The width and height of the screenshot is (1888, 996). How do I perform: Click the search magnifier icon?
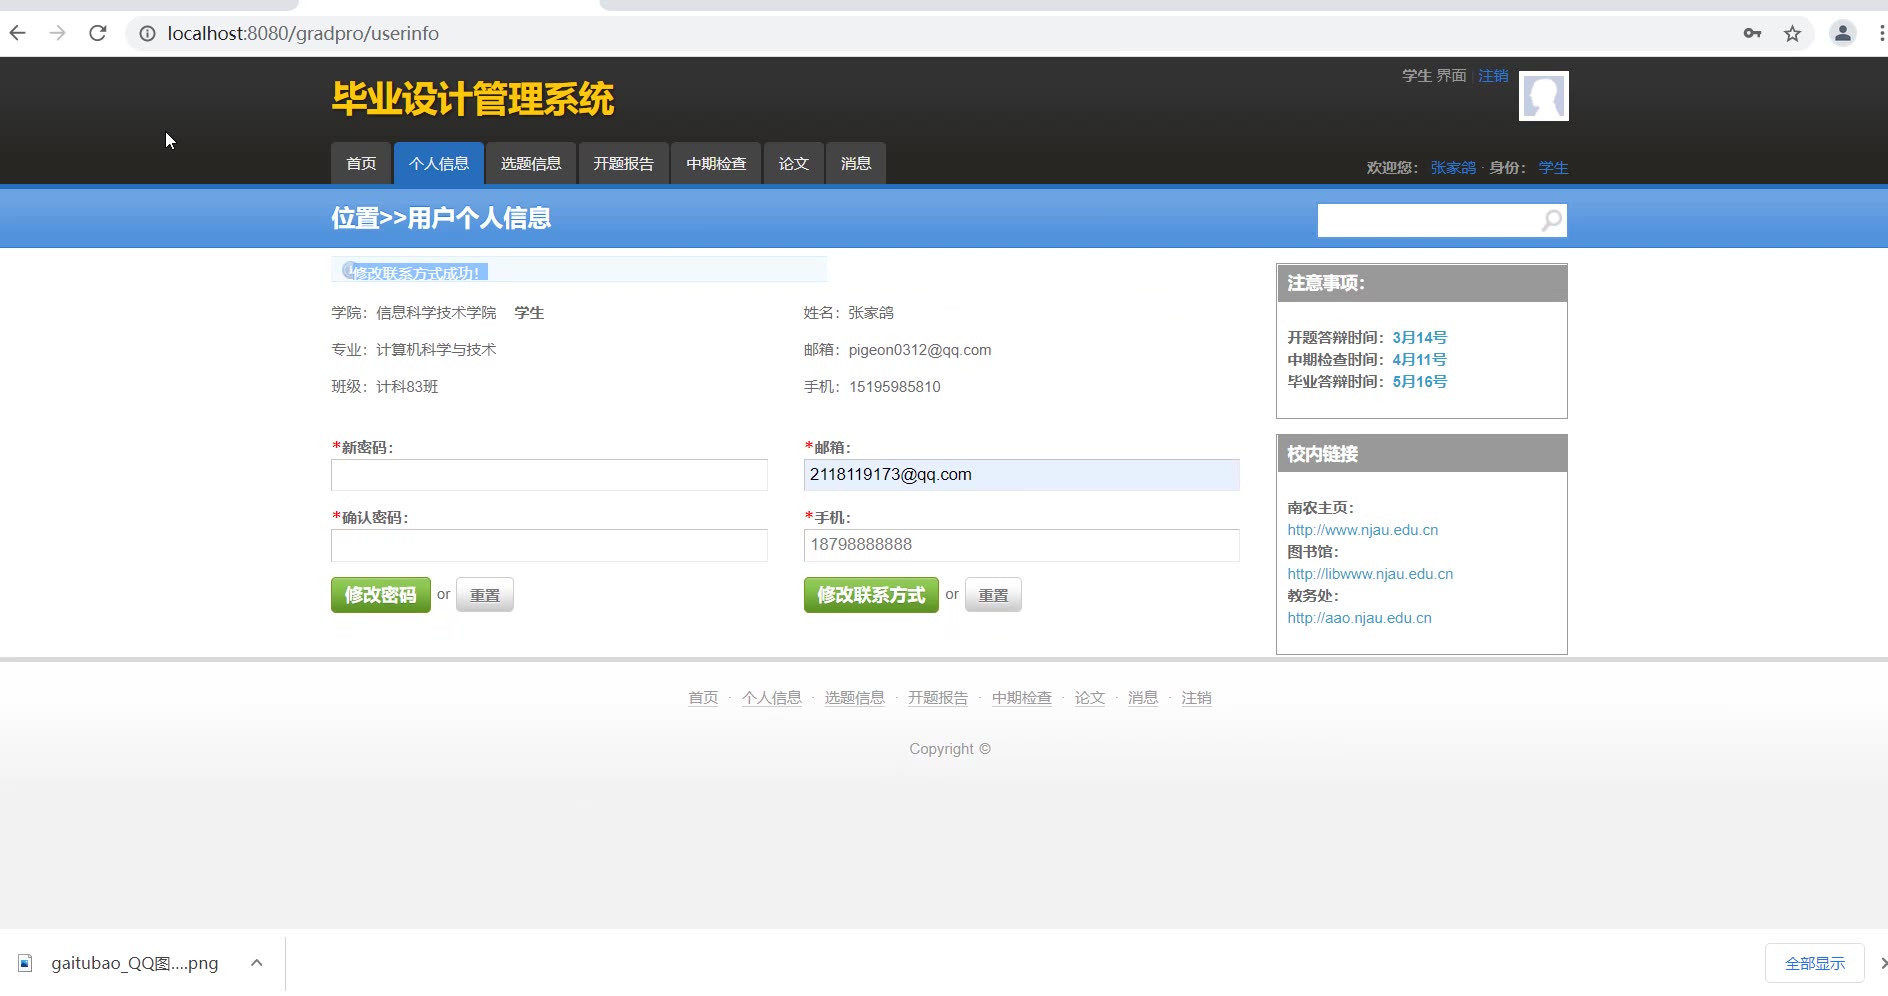(1552, 220)
